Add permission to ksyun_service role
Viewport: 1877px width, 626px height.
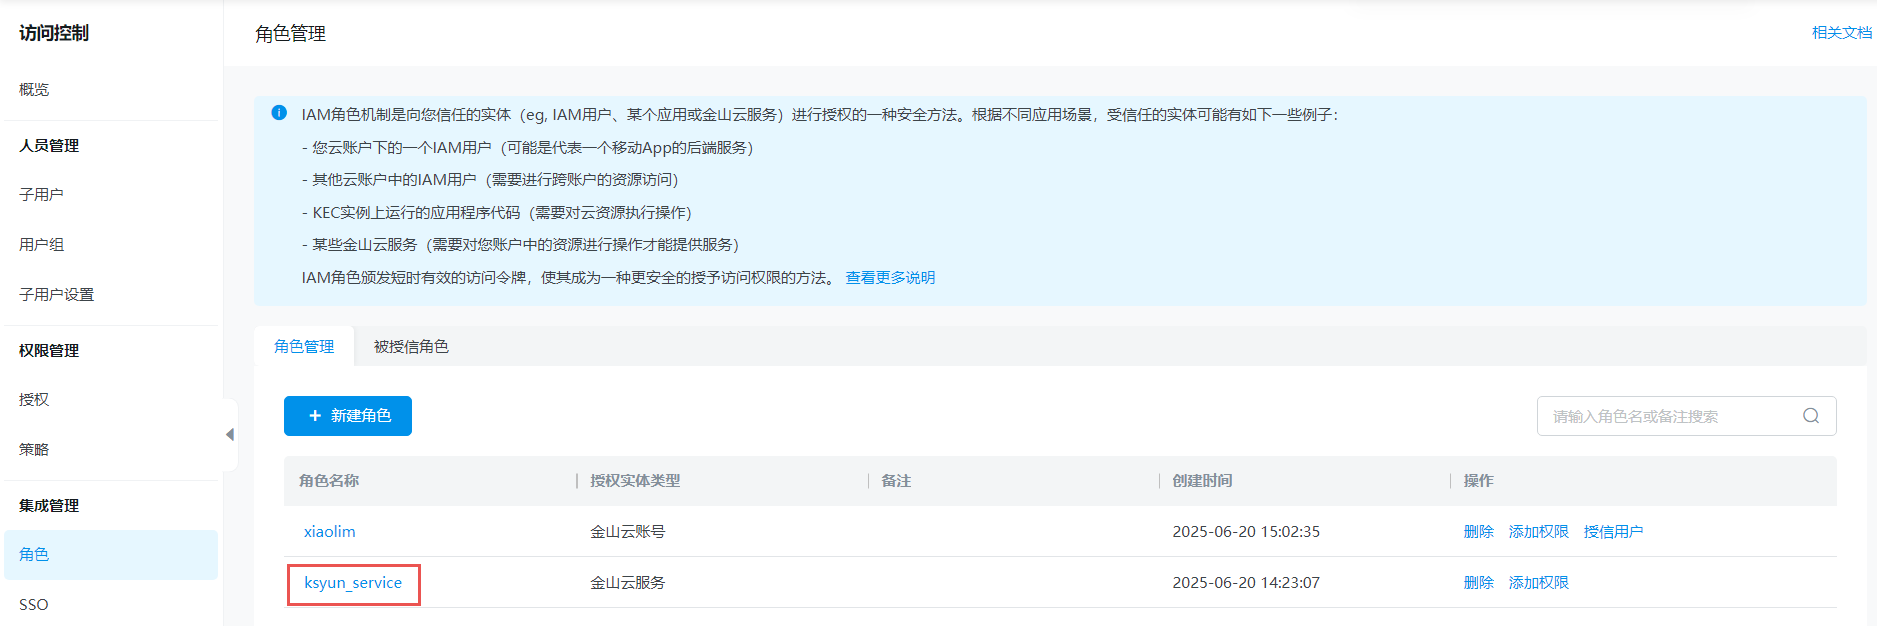click(1538, 583)
